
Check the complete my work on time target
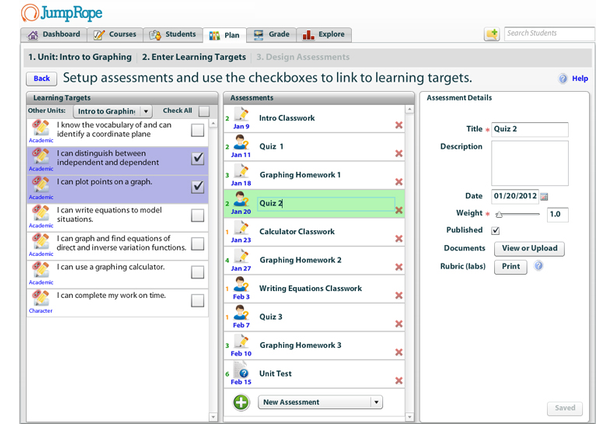[197, 301]
